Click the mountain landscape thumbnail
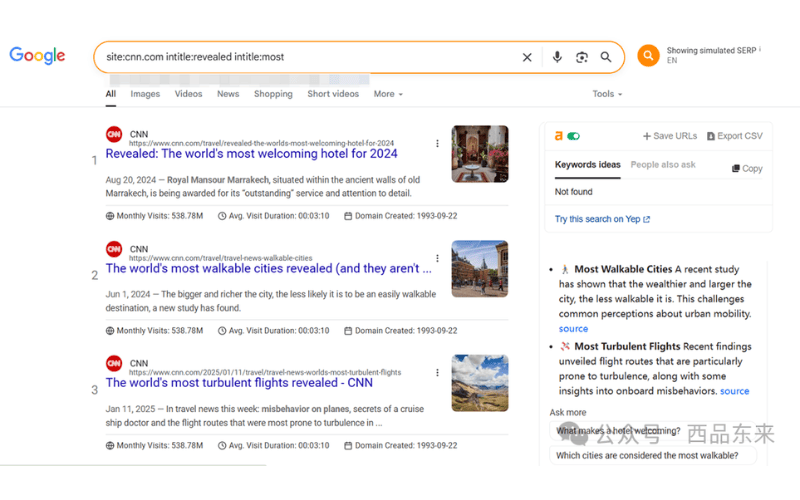This screenshot has height=500, width=800. (x=480, y=383)
